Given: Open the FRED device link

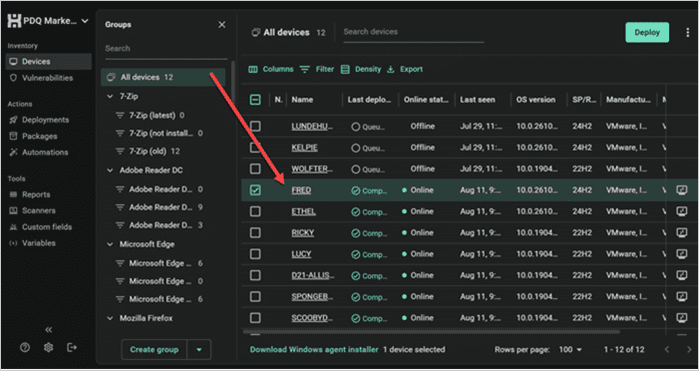Looking at the screenshot, I should pyautogui.click(x=301, y=190).
